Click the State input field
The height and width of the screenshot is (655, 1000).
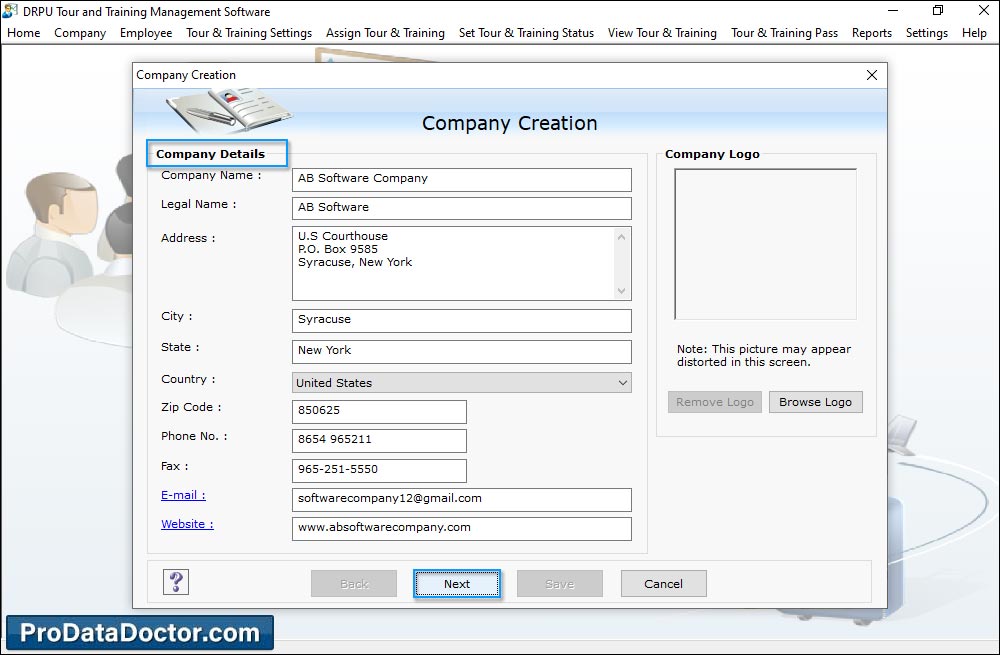(462, 351)
